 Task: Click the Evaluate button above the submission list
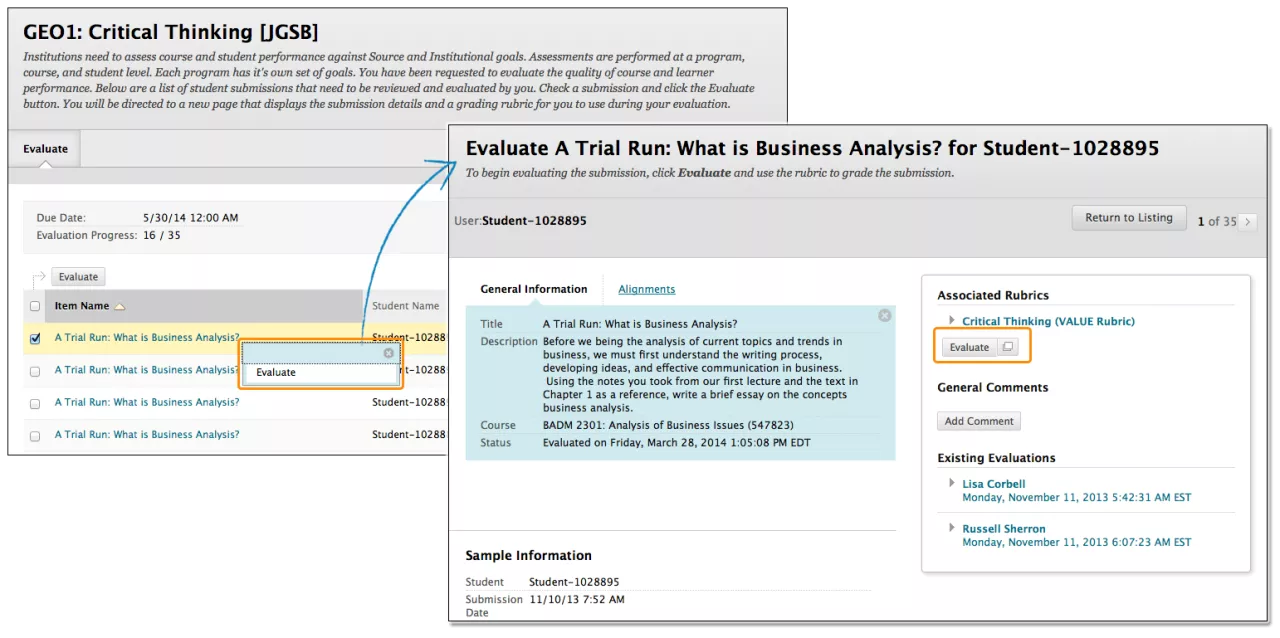pyautogui.click(x=77, y=276)
